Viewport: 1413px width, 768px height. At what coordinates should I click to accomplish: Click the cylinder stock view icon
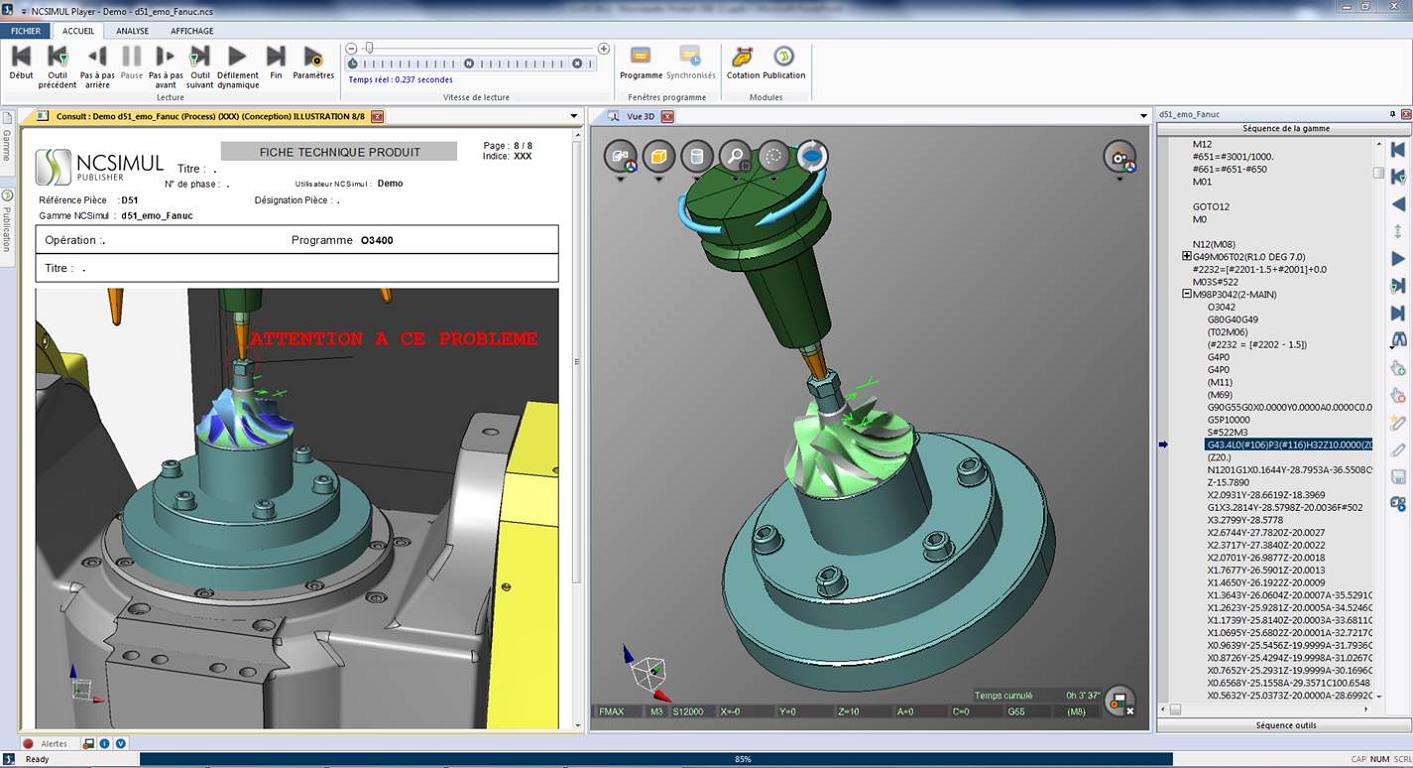tap(697, 156)
